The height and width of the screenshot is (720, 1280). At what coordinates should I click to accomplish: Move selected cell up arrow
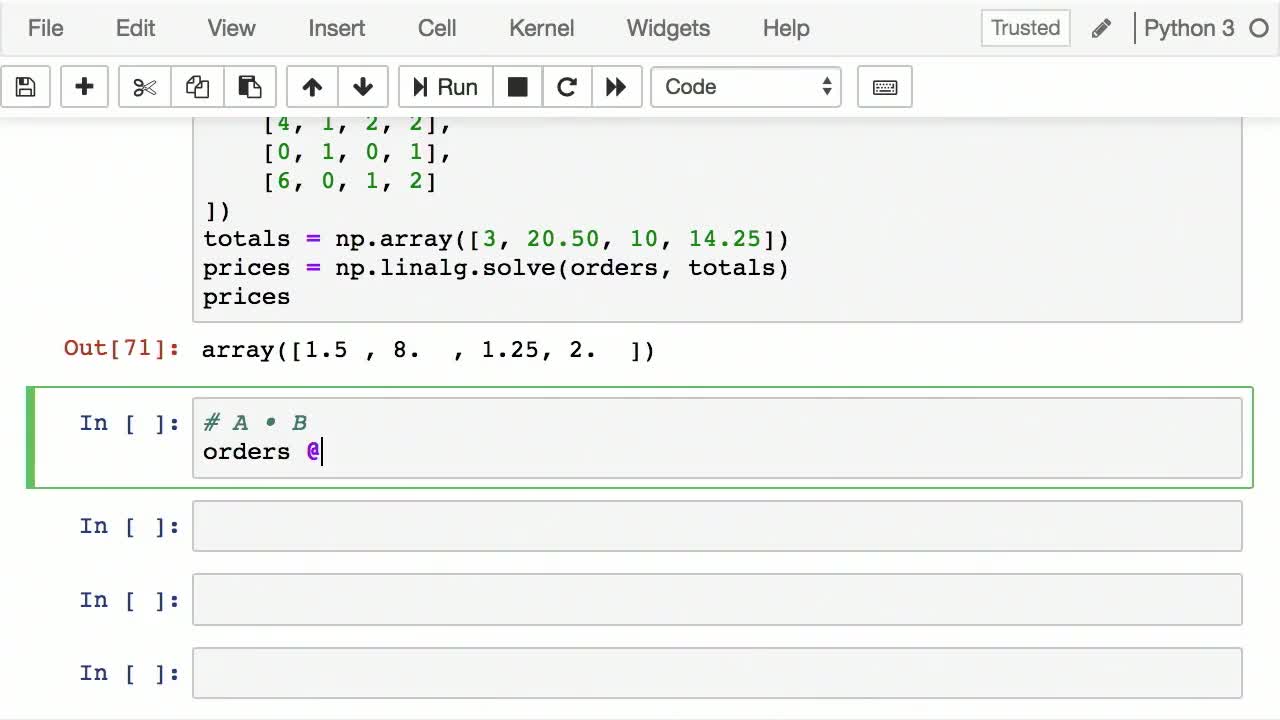[312, 87]
